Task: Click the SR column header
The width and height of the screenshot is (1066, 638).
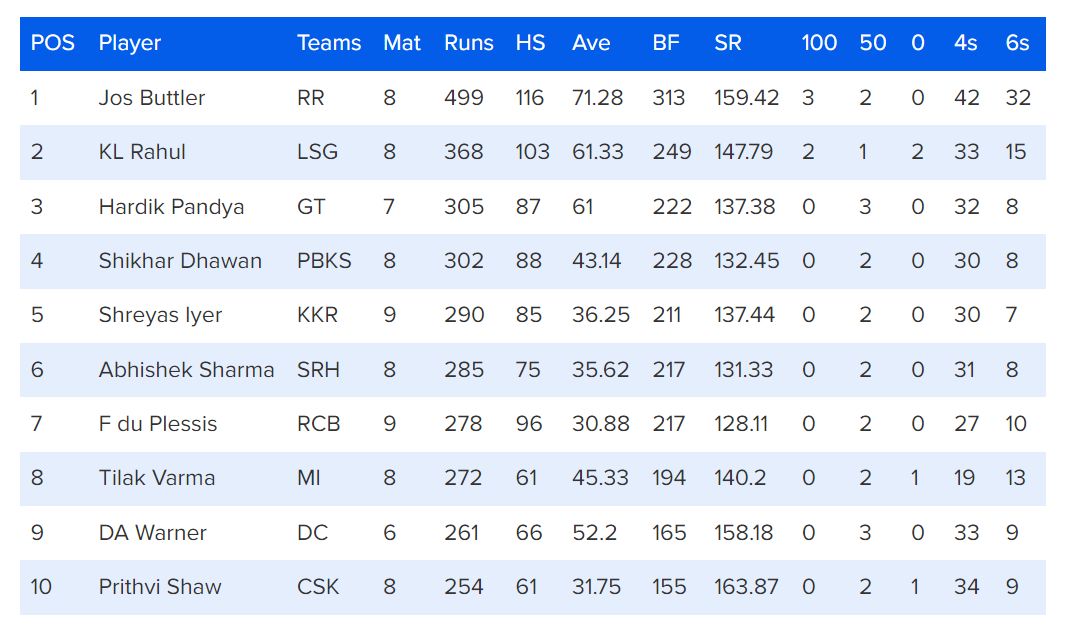Action: pyautogui.click(x=727, y=43)
